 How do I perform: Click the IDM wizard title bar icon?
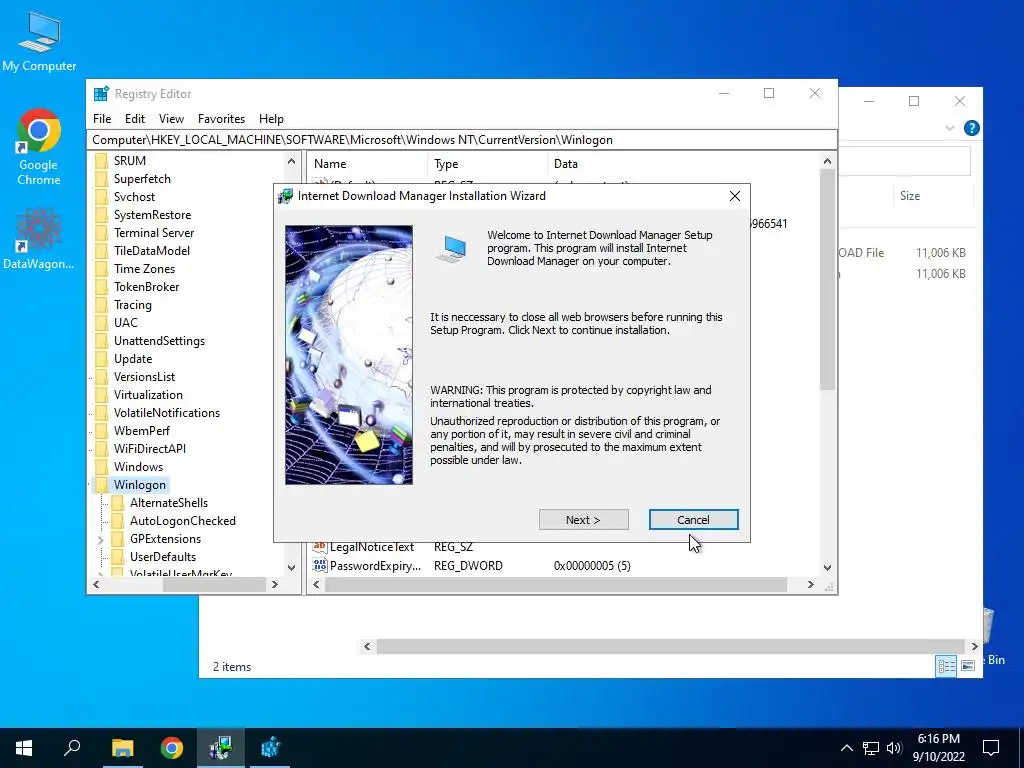point(285,196)
